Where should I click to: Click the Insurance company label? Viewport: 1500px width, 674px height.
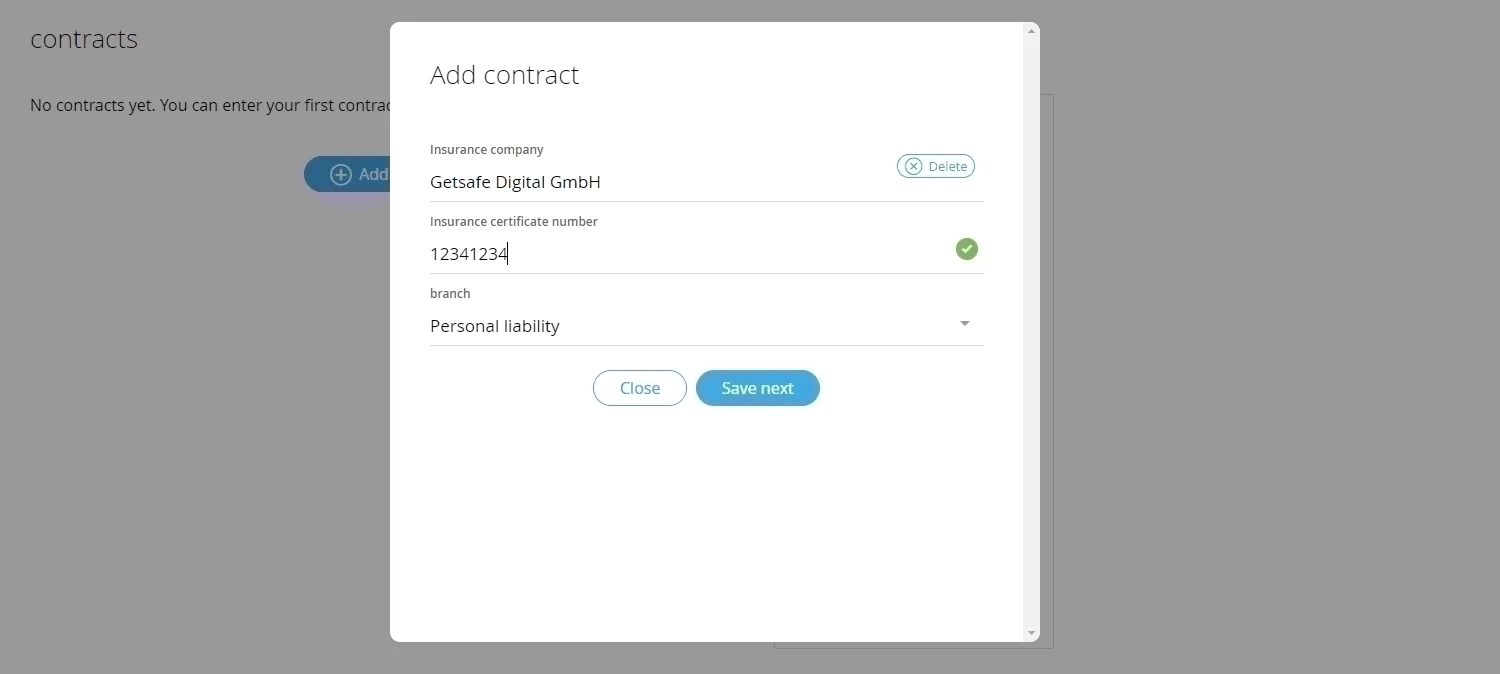[x=487, y=150]
